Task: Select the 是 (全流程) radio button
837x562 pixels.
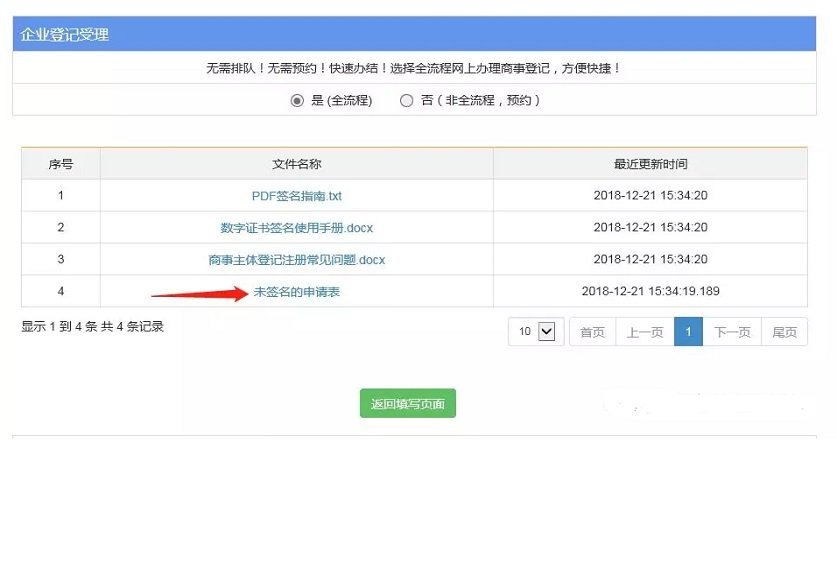Action: tap(297, 100)
